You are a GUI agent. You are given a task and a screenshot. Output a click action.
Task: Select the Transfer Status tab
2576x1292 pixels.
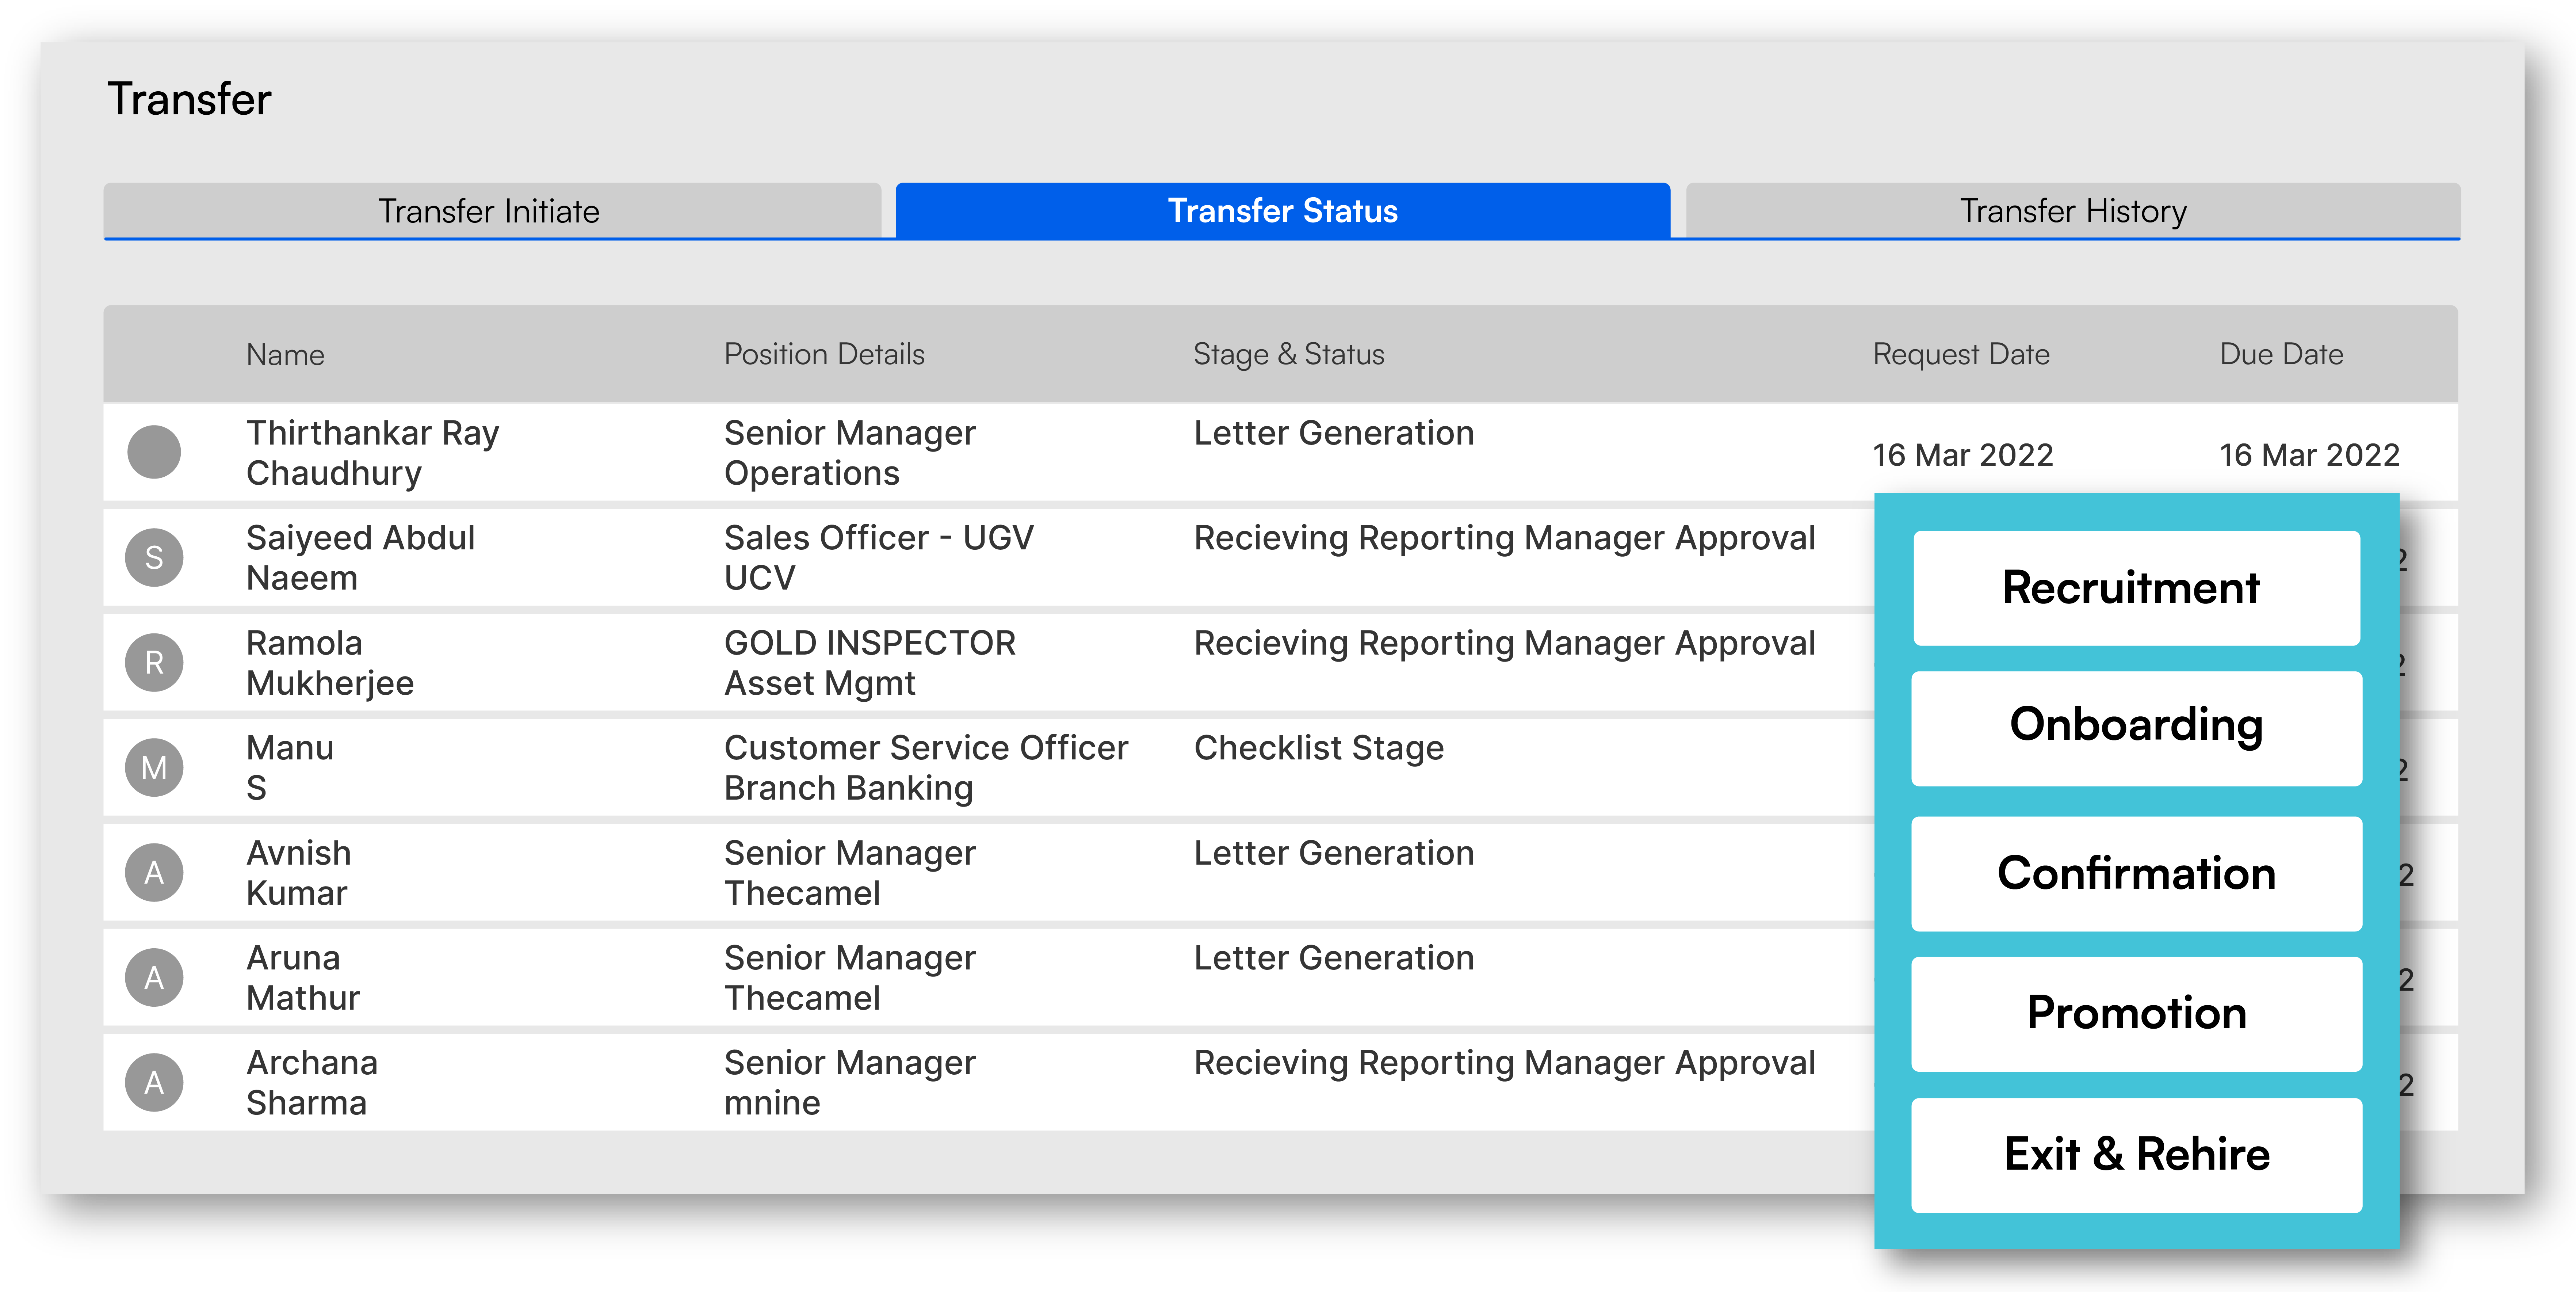1282,210
